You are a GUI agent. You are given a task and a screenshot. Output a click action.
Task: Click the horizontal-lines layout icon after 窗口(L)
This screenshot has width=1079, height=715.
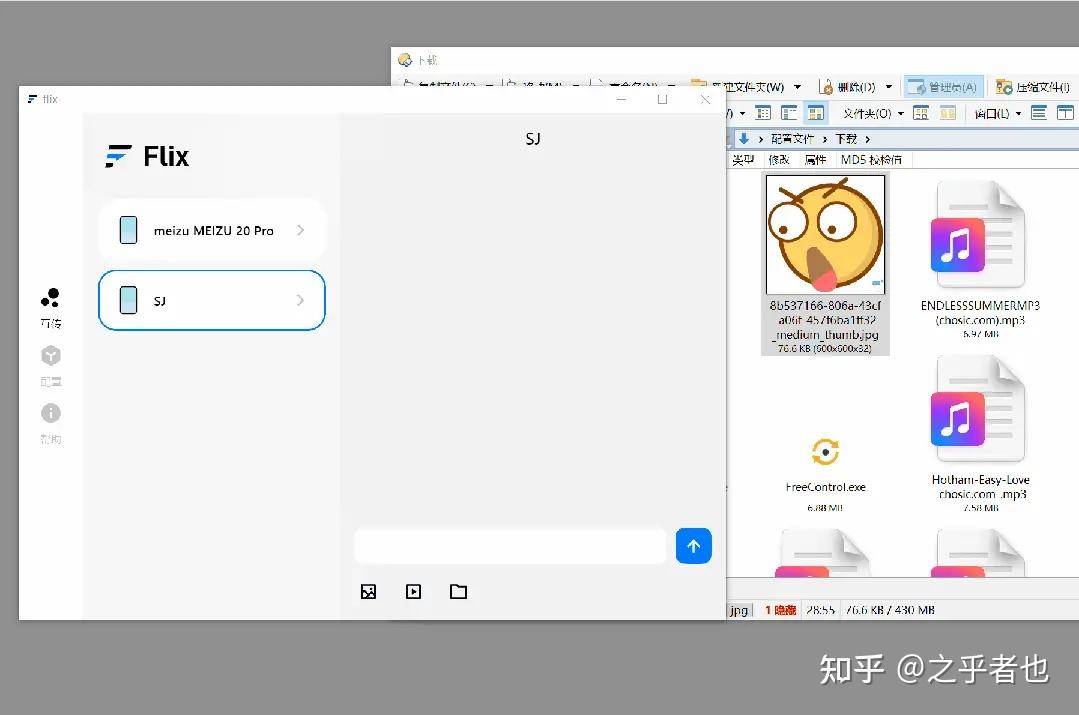point(1039,113)
